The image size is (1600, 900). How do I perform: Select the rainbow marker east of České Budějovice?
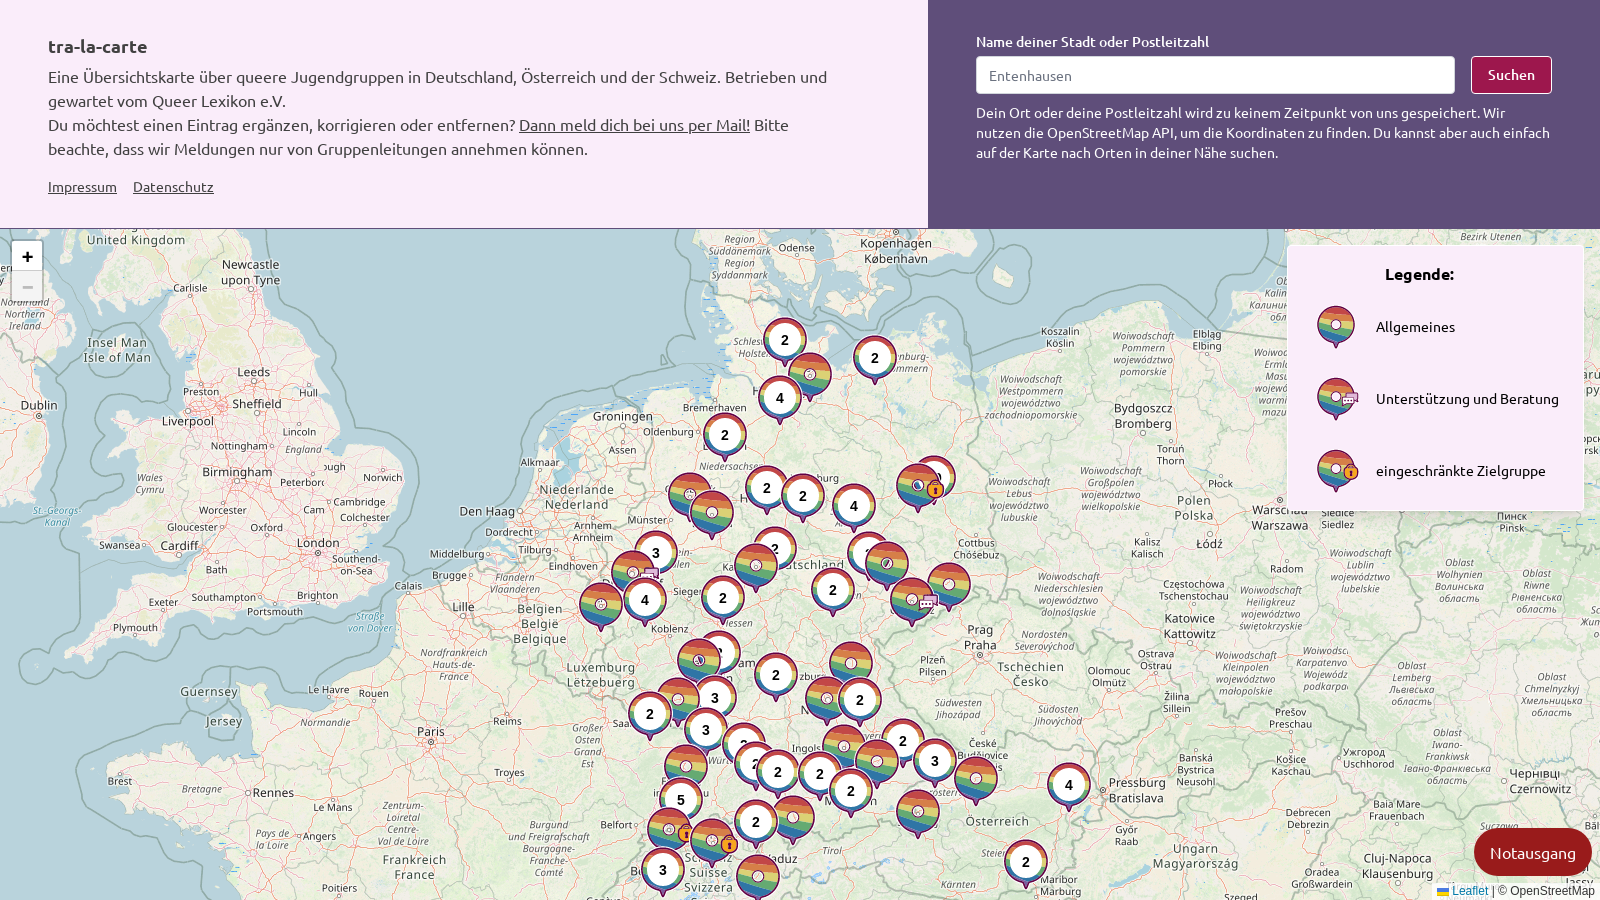(976, 781)
